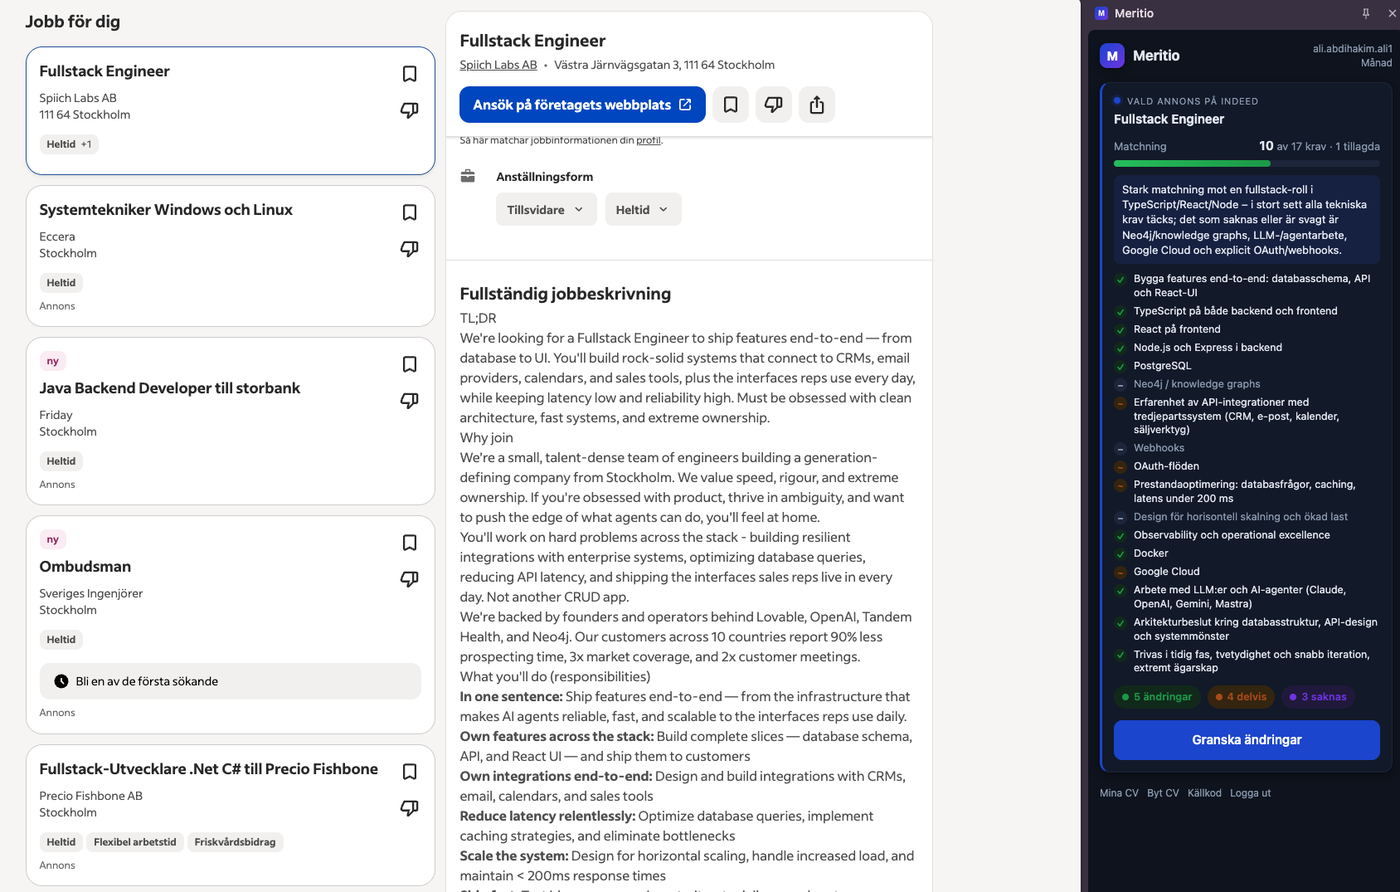Bookmark the Systemtekniker Windows och Linux job
This screenshot has height=892, width=1400.
pos(409,212)
